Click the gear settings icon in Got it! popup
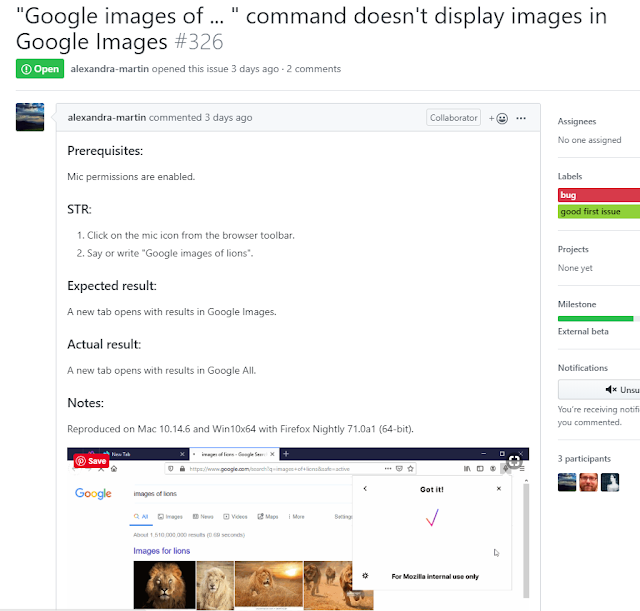 pyautogui.click(x=365, y=576)
